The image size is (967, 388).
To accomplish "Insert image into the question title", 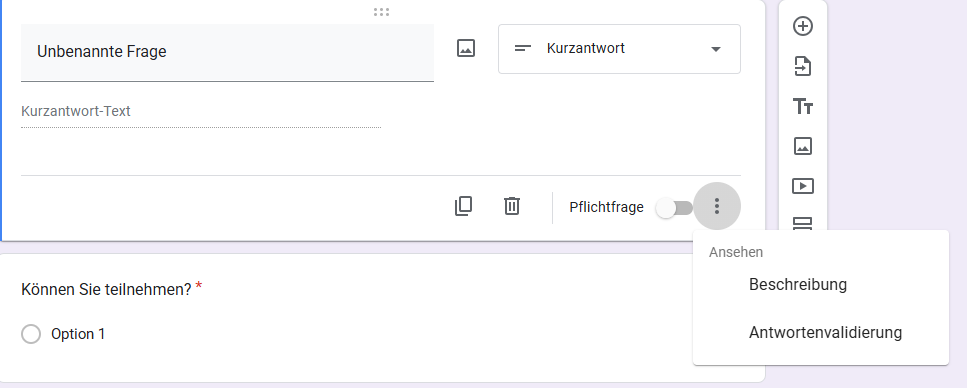I will pyautogui.click(x=466, y=48).
